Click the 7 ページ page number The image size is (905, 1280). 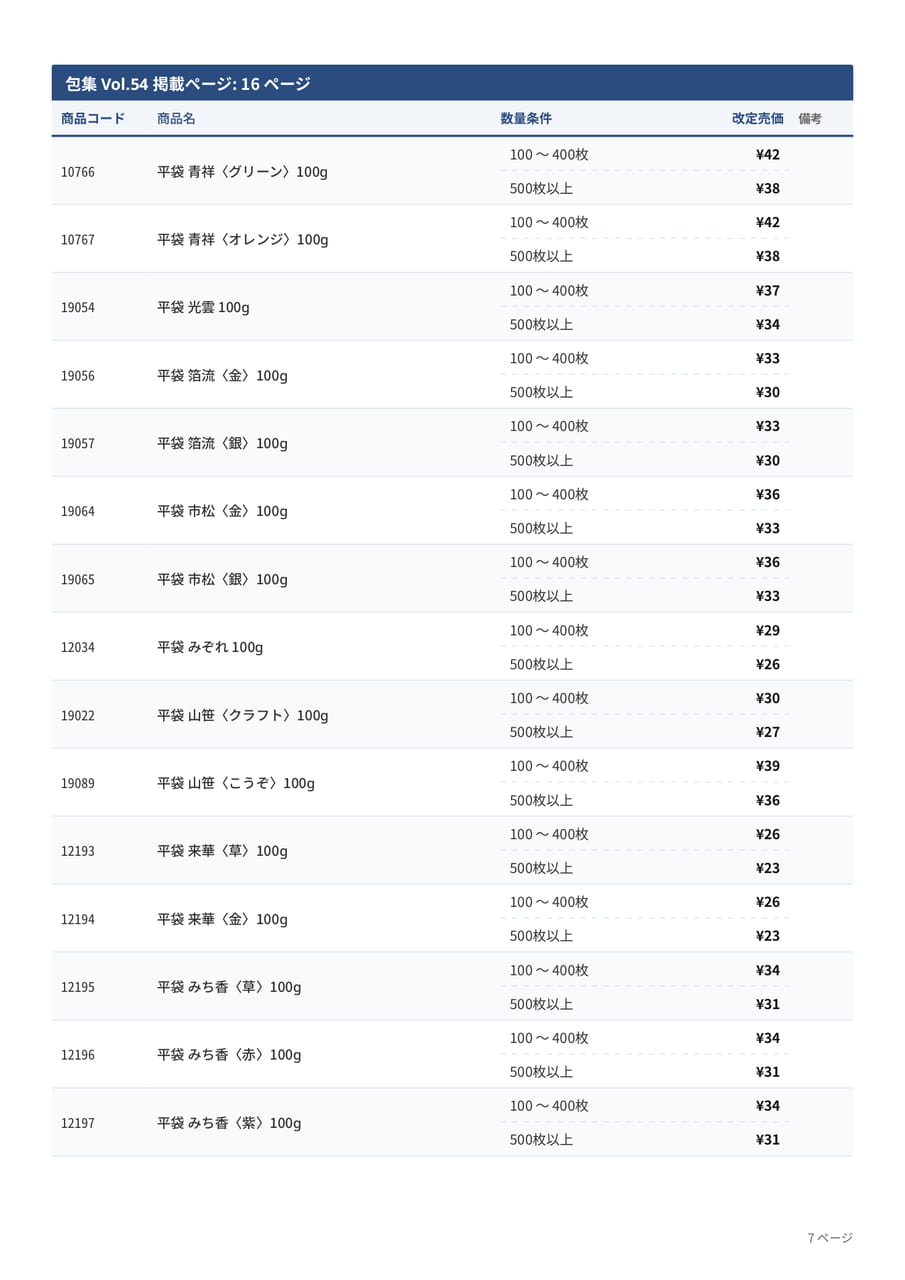(830, 1238)
